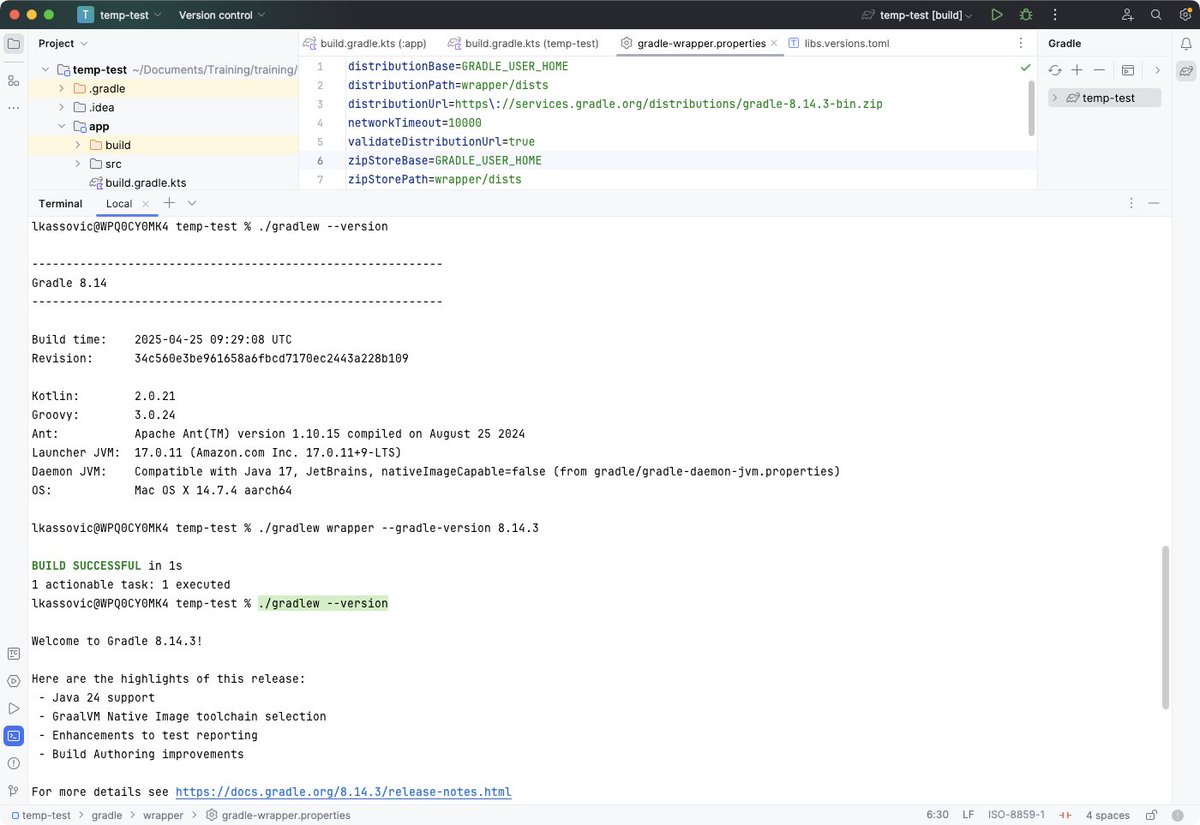Image resolution: width=1200 pixels, height=825 pixels.
Task: Click Execute Gradle Task icon in Gradle panel
Action: click(1128, 70)
